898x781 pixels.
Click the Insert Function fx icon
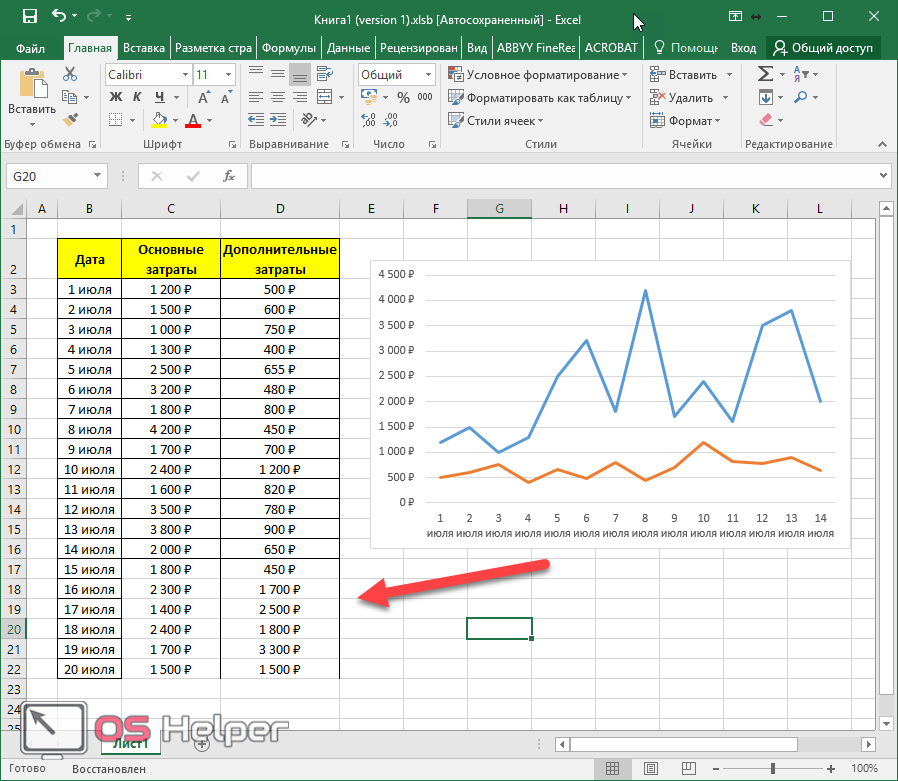pyautogui.click(x=228, y=176)
